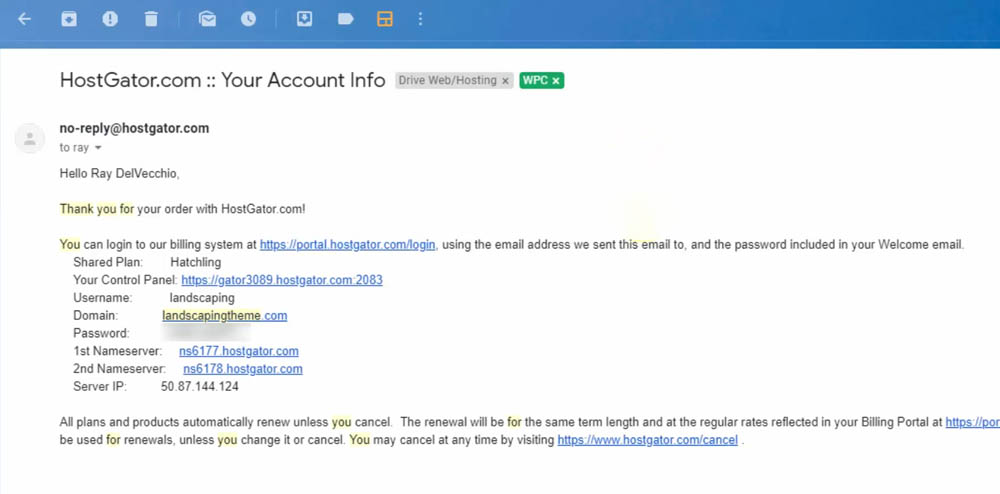Snooze the email with clock icon

coord(248,19)
